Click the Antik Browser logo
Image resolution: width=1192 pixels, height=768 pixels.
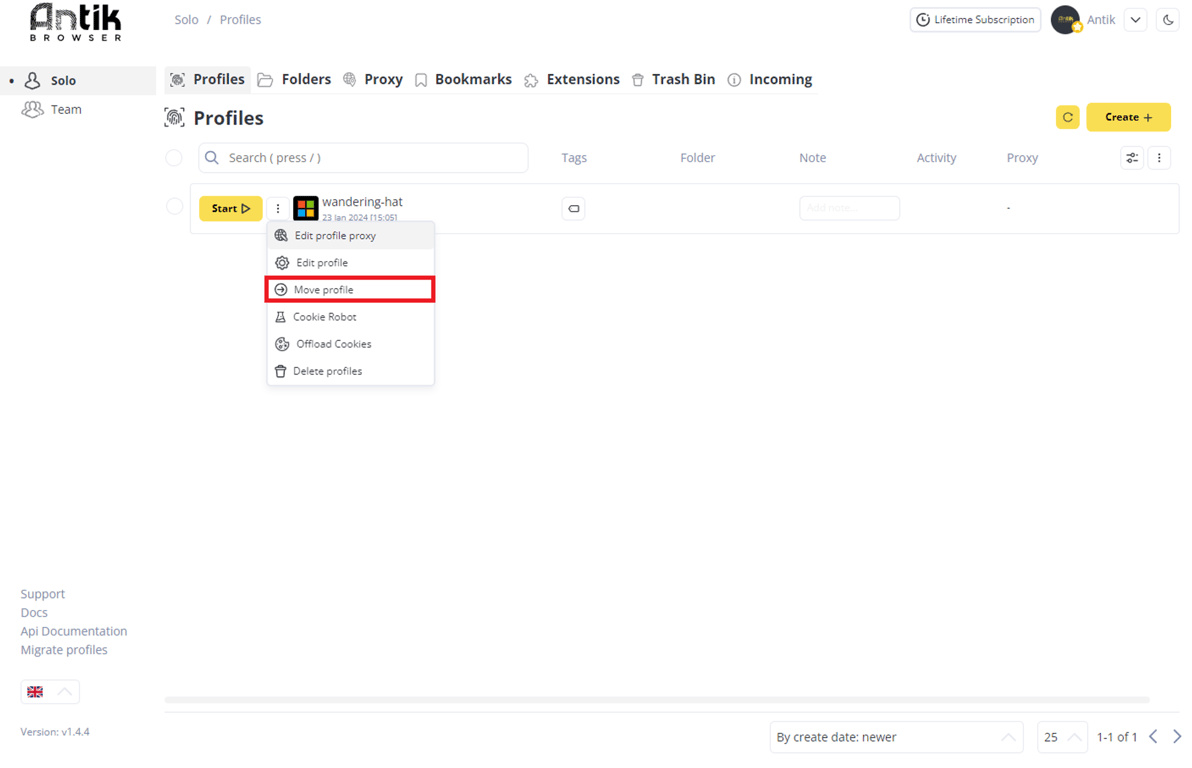click(x=75, y=22)
